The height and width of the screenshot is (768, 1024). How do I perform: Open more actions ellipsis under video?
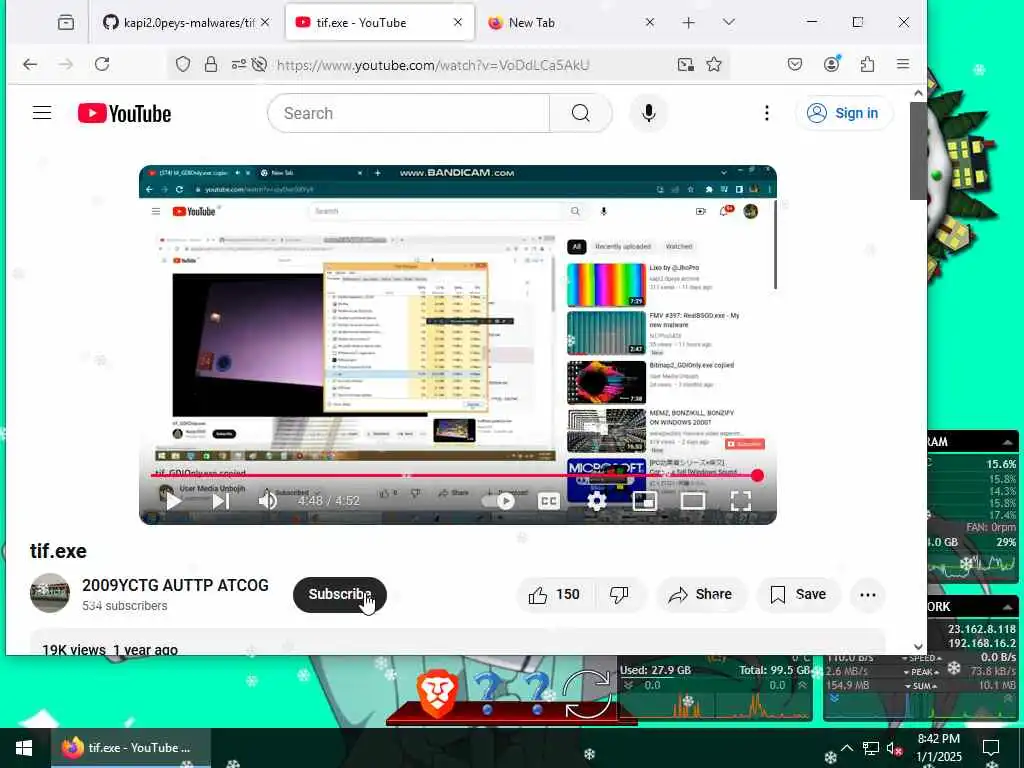868,595
